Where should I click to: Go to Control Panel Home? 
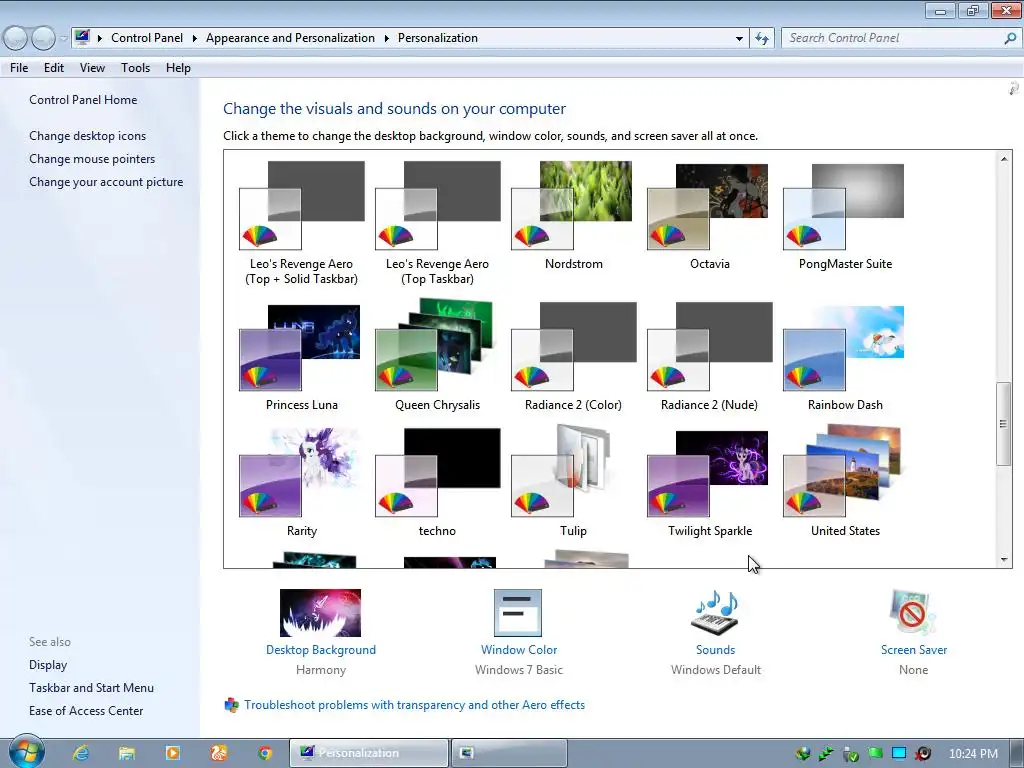pos(83,100)
